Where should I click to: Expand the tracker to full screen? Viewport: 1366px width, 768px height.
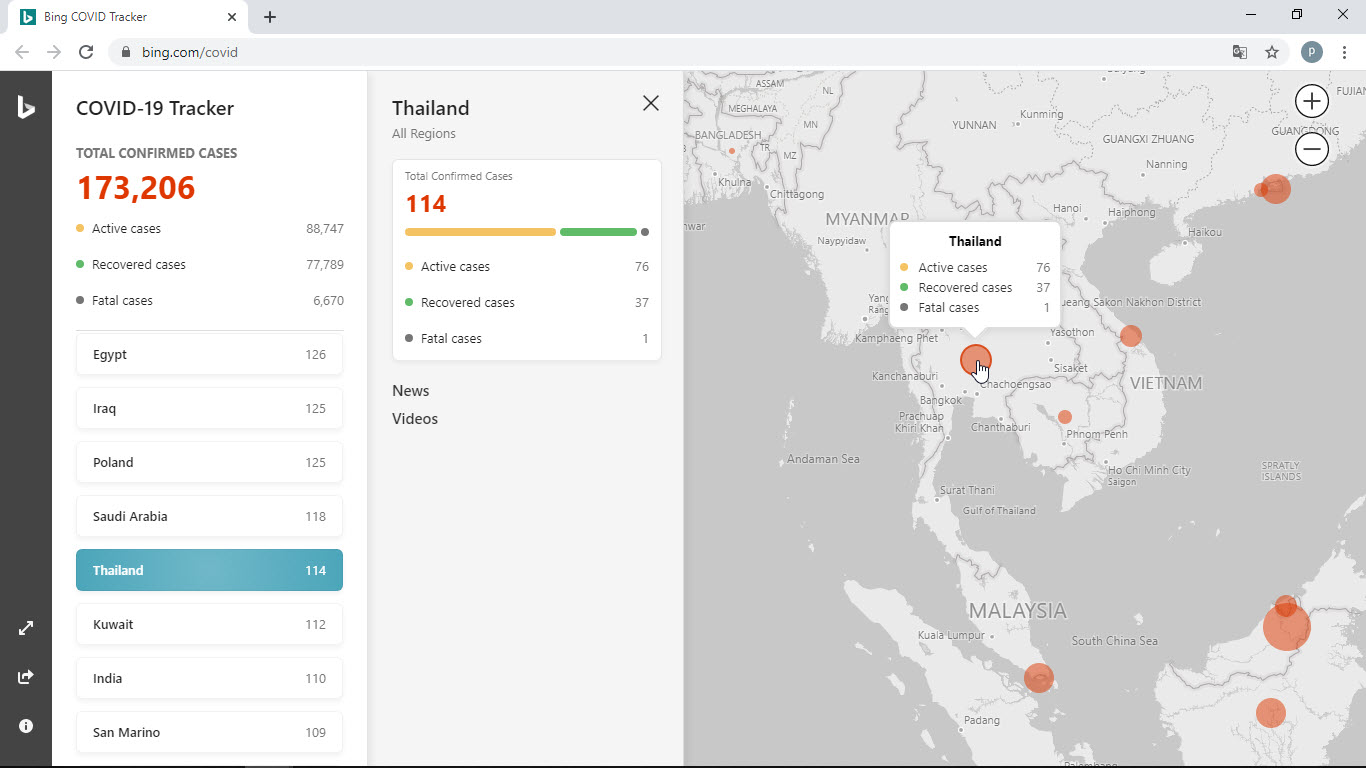pos(26,628)
